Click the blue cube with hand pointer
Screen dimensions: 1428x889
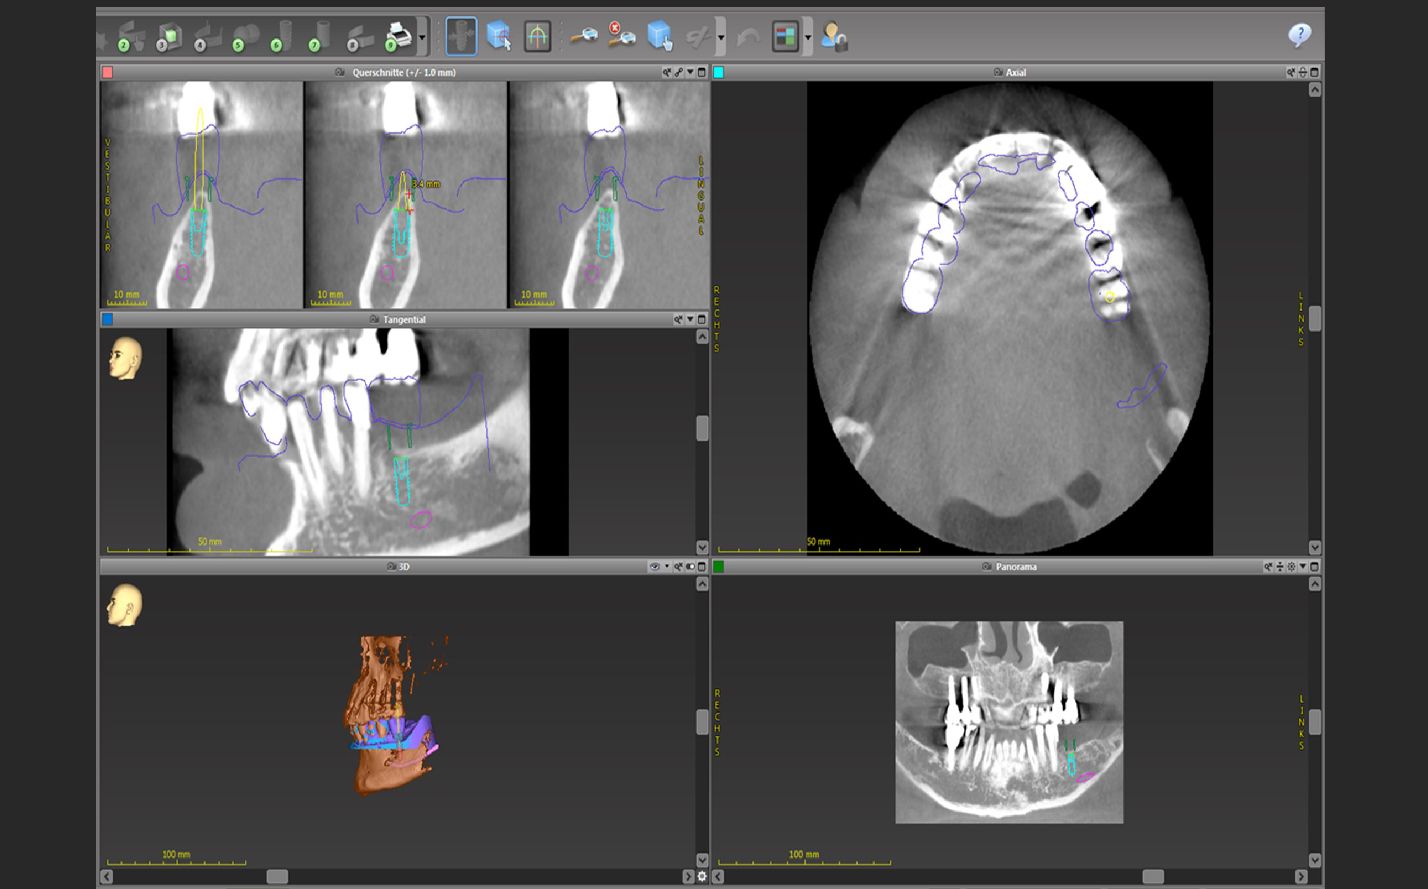pyautogui.click(x=660, y=36)
